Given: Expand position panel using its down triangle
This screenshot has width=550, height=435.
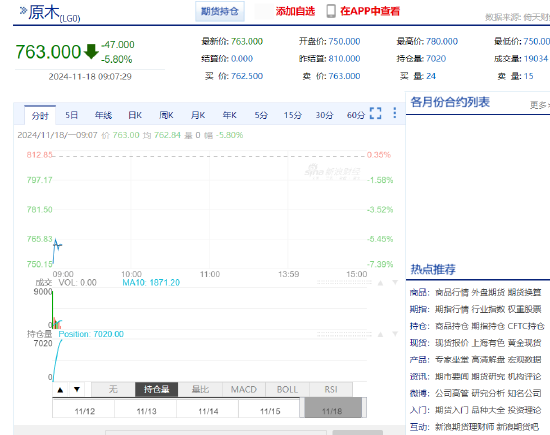Looking at the screenshot, I should 395,334.
